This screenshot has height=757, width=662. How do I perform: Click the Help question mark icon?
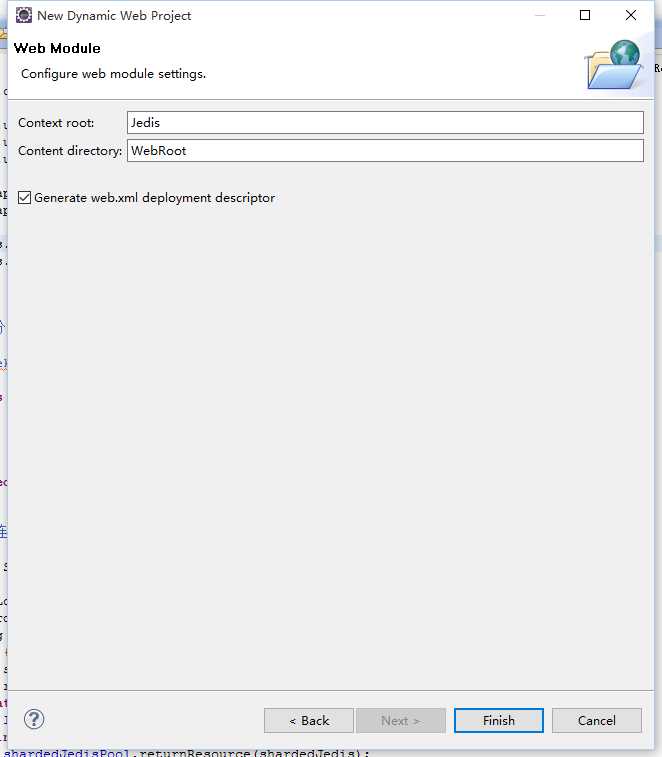point(34,719)
